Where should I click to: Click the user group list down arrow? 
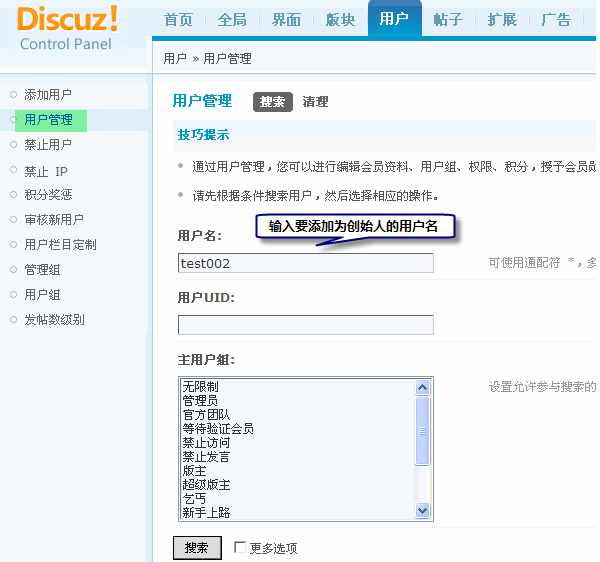[422, 511]
